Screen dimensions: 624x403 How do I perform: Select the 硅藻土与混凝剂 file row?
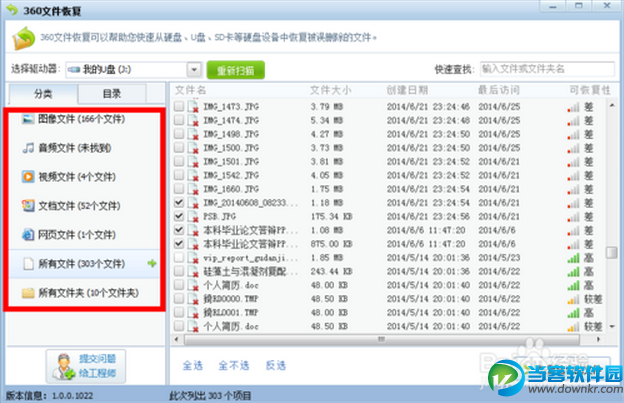click(390, 272)
